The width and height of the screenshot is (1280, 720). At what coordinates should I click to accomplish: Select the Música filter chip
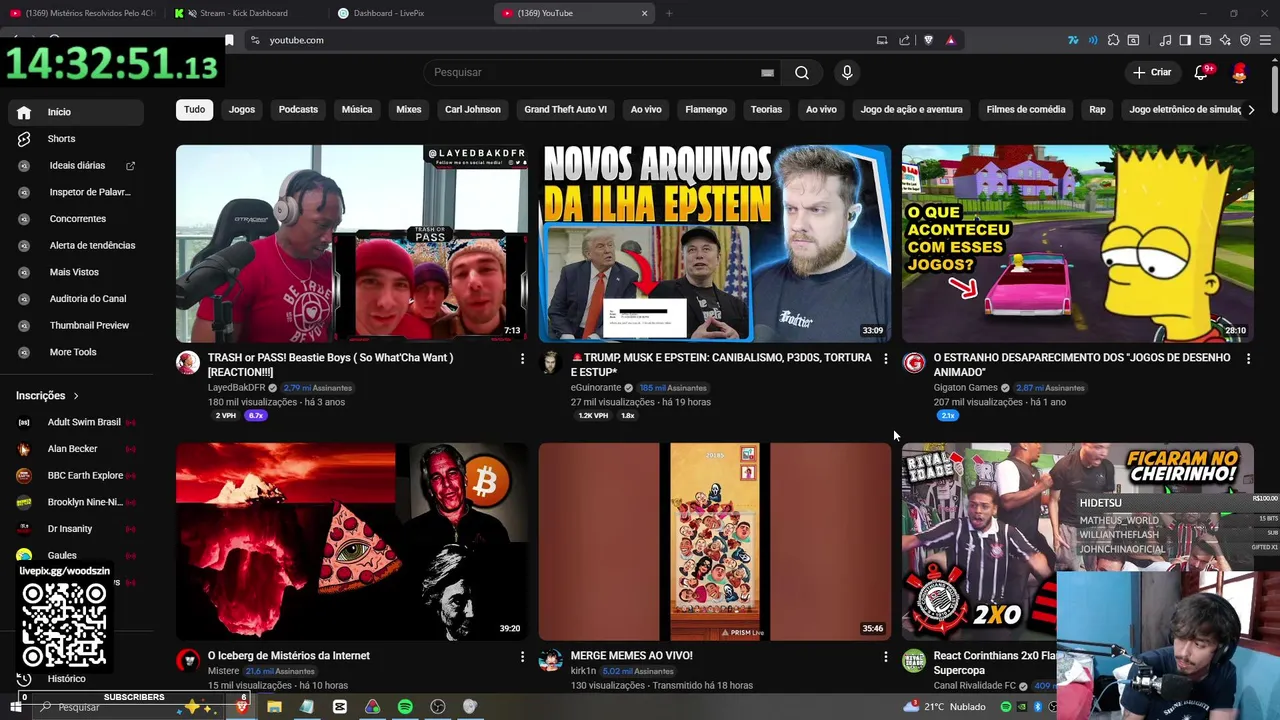click(357, 109)
